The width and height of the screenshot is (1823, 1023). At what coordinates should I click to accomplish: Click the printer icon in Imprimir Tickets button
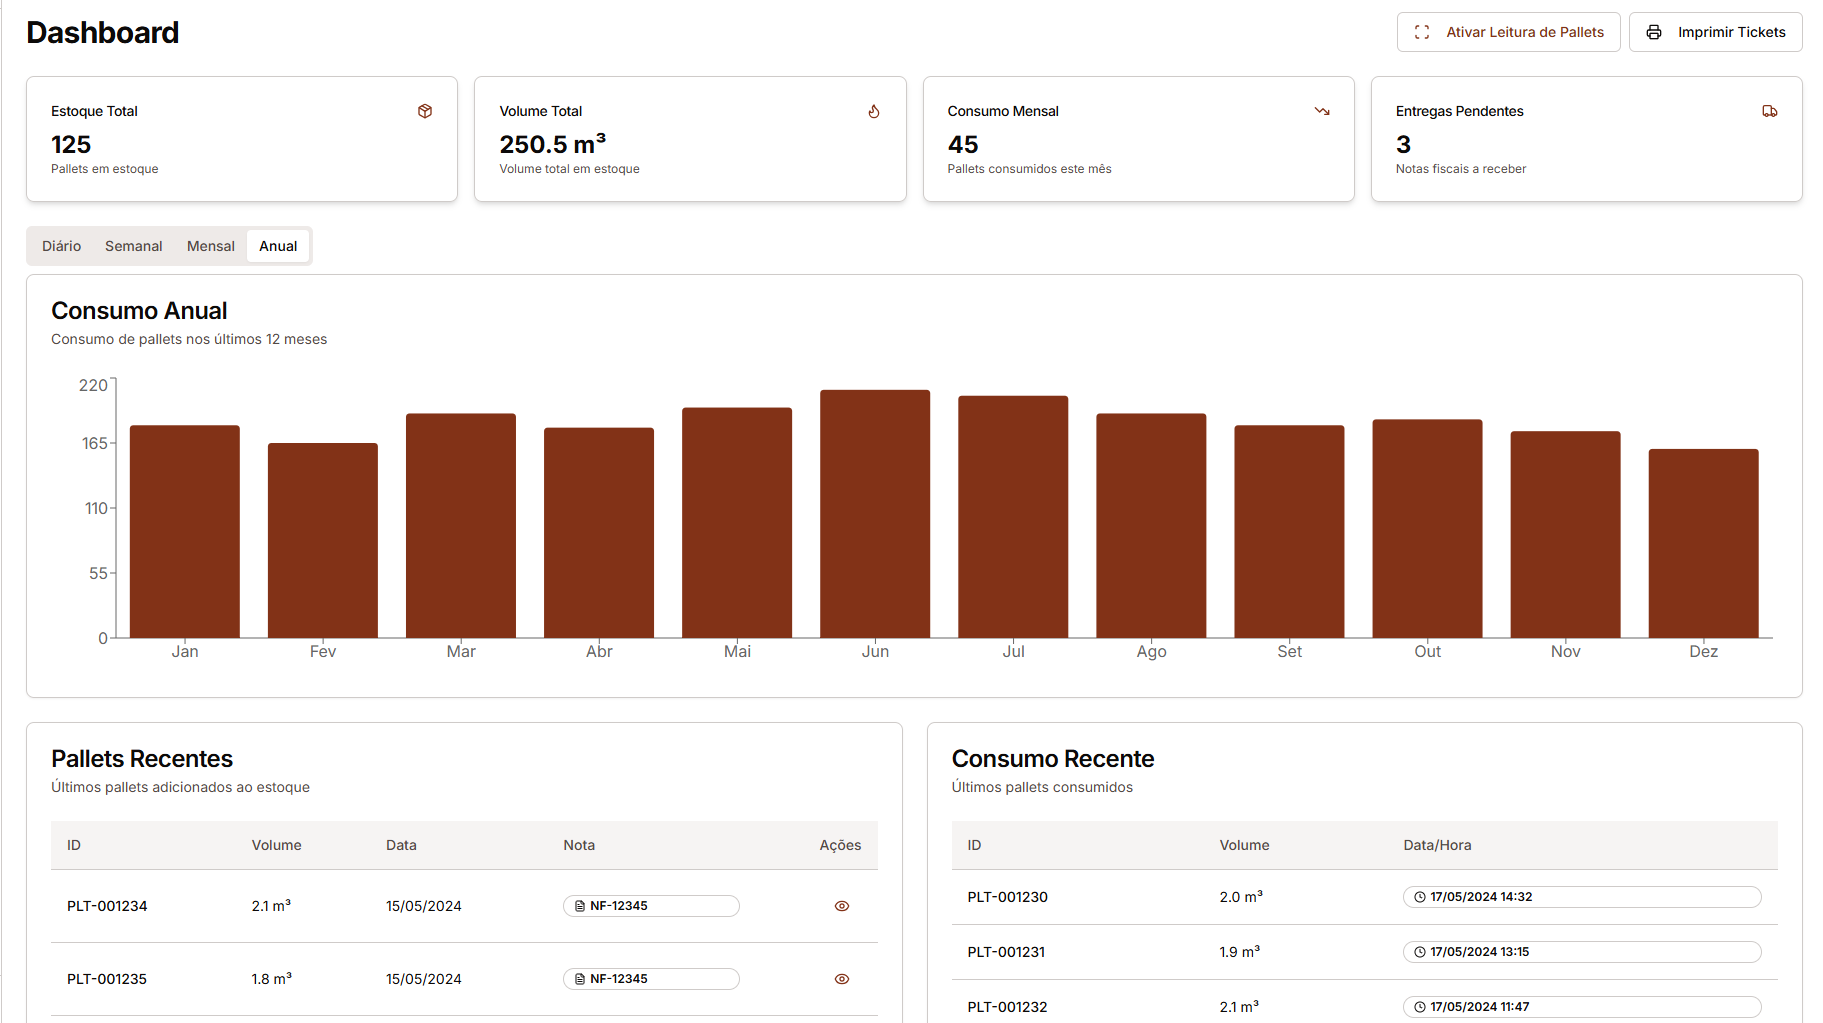point(1656,32)
